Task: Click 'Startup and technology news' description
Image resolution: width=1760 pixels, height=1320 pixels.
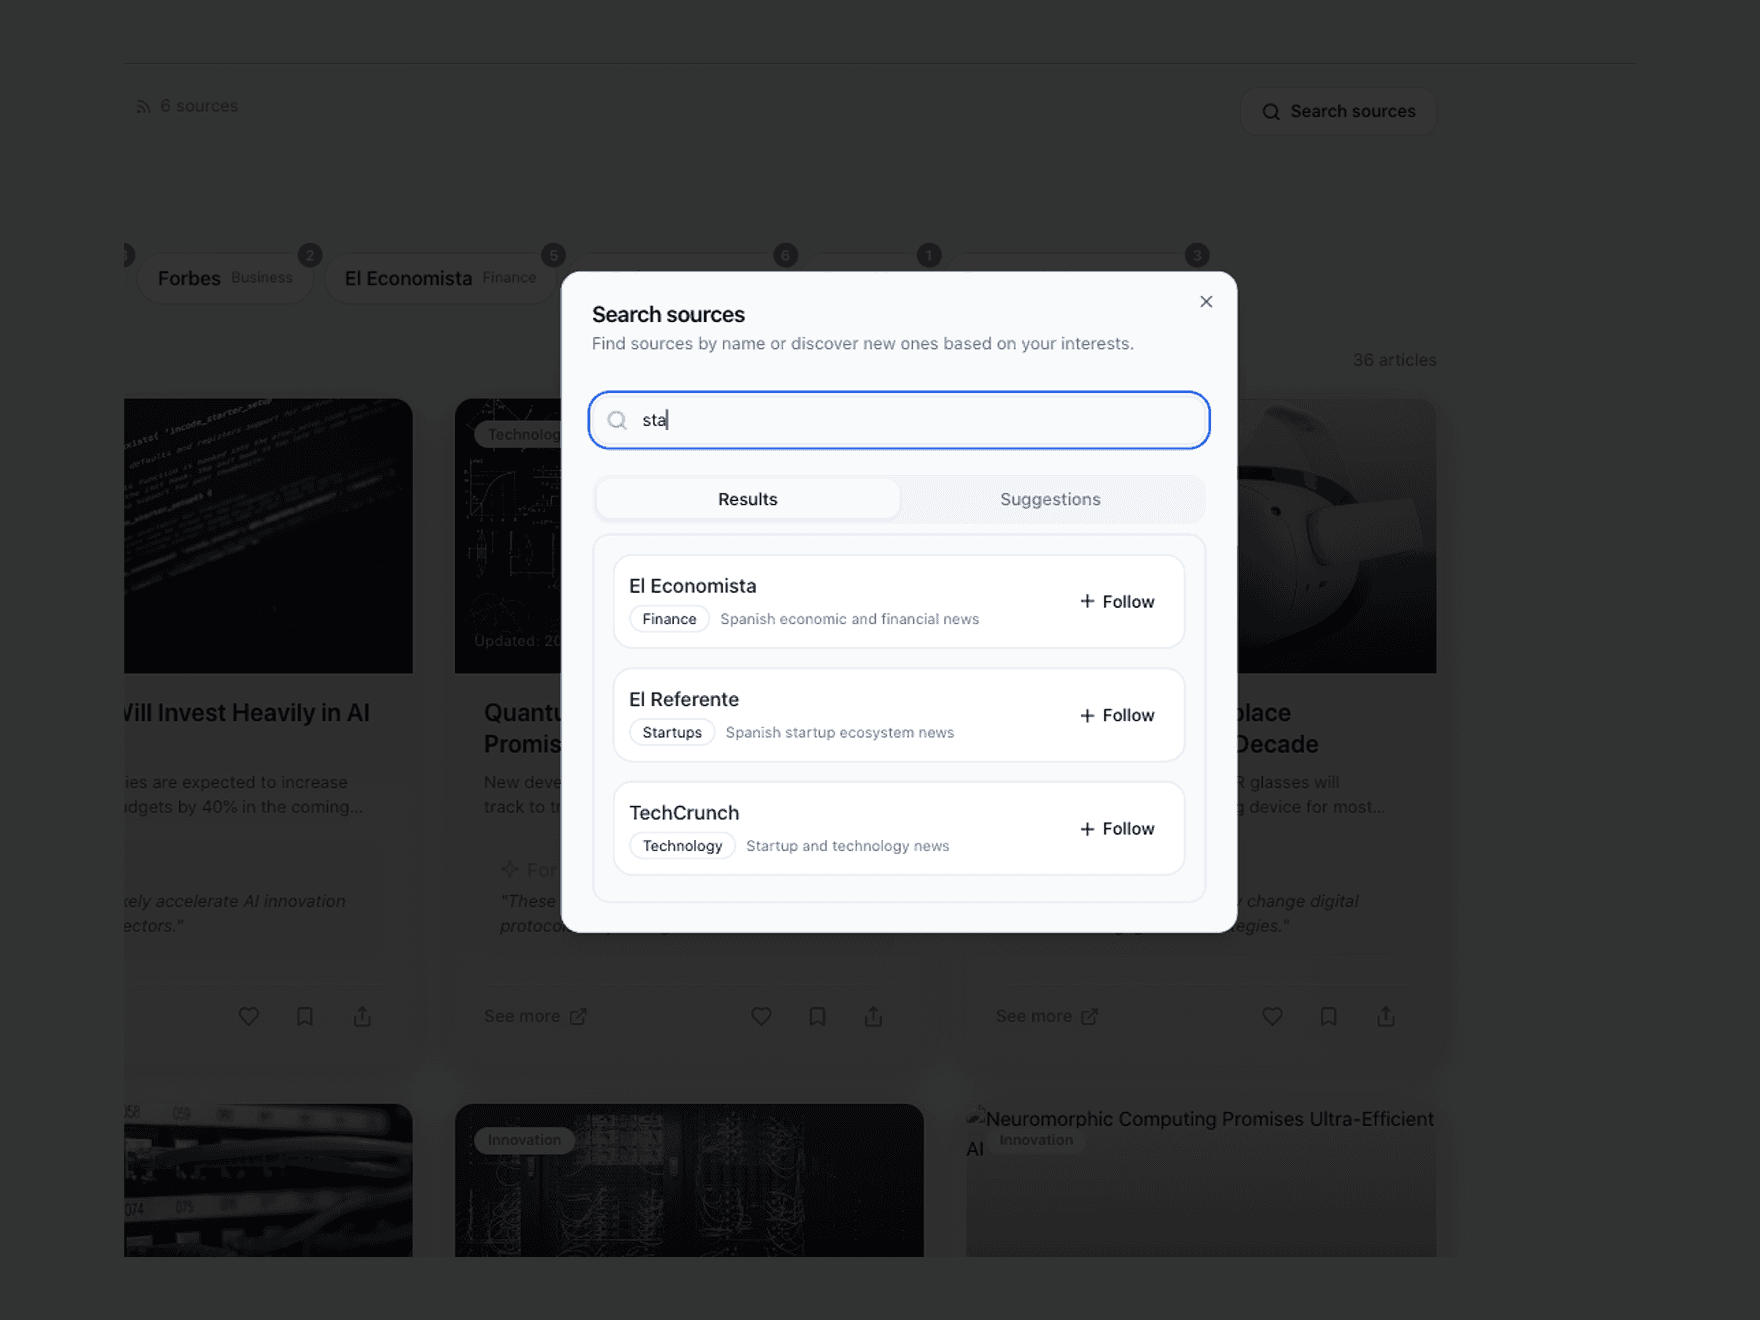Action: coord(847,846)
